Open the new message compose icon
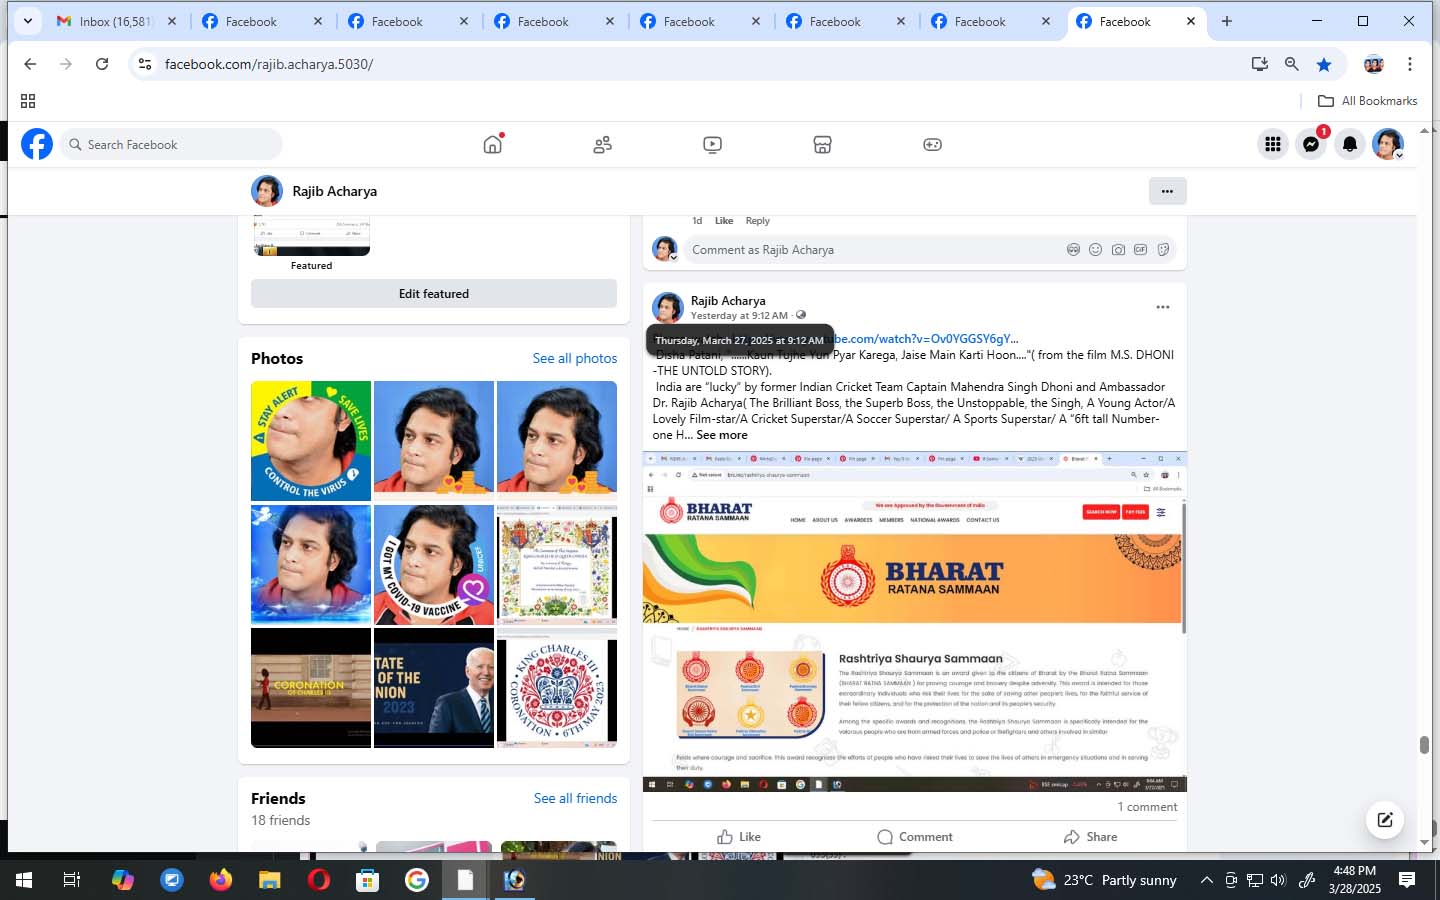1440x900 pixels. [x=1385, y=820]
